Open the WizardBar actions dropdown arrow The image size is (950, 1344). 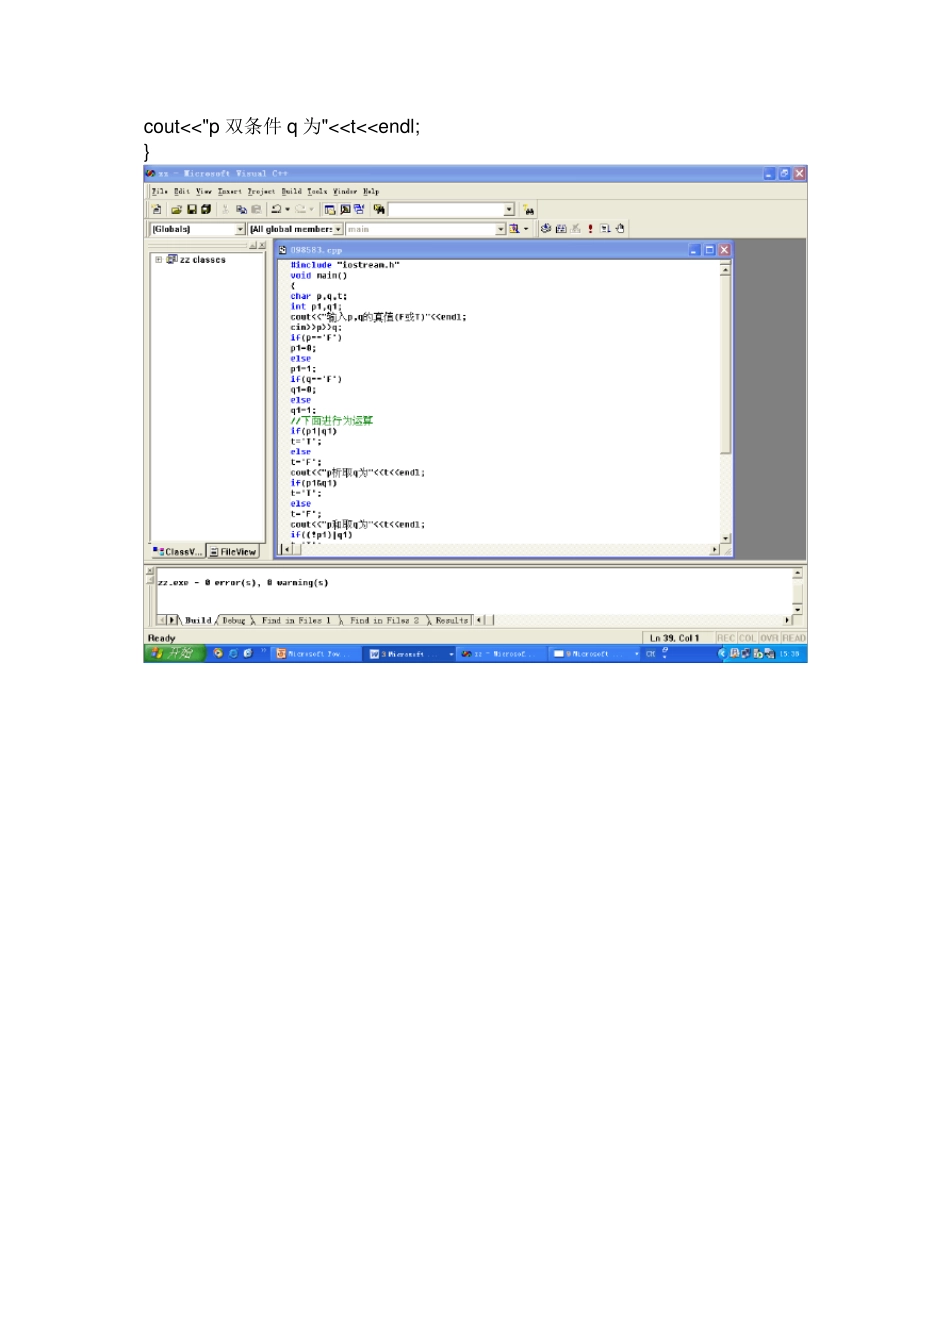pos(526,229)
